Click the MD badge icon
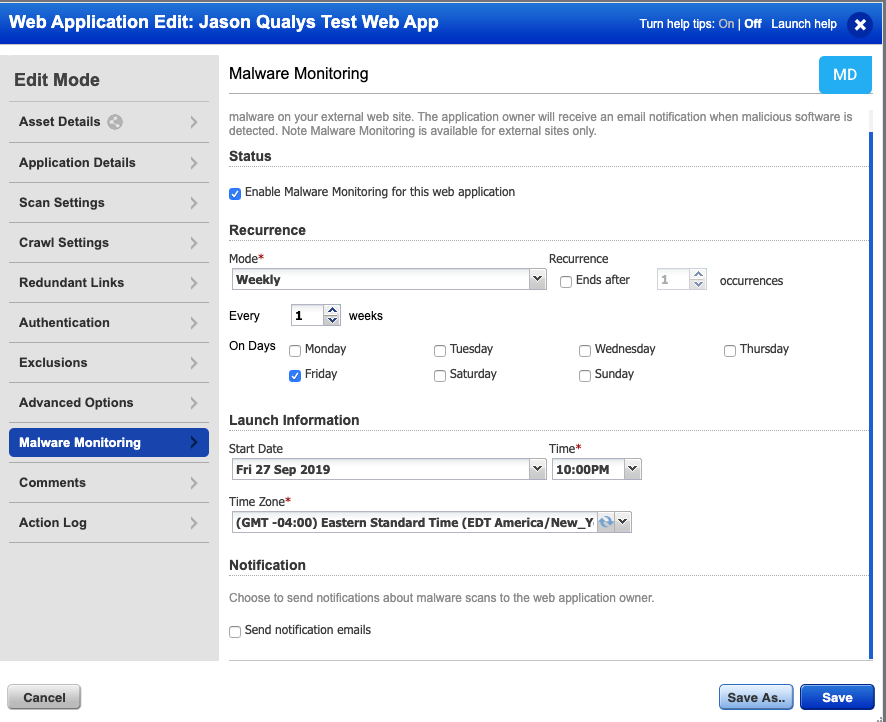The width and height of the screenshot is (886, 722). (845, 74)
